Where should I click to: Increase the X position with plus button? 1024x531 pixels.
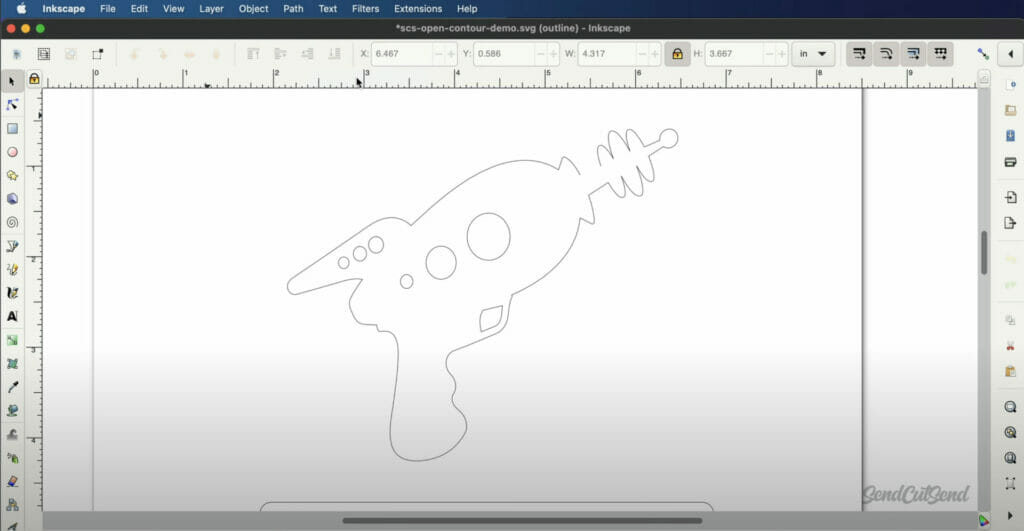451,54
